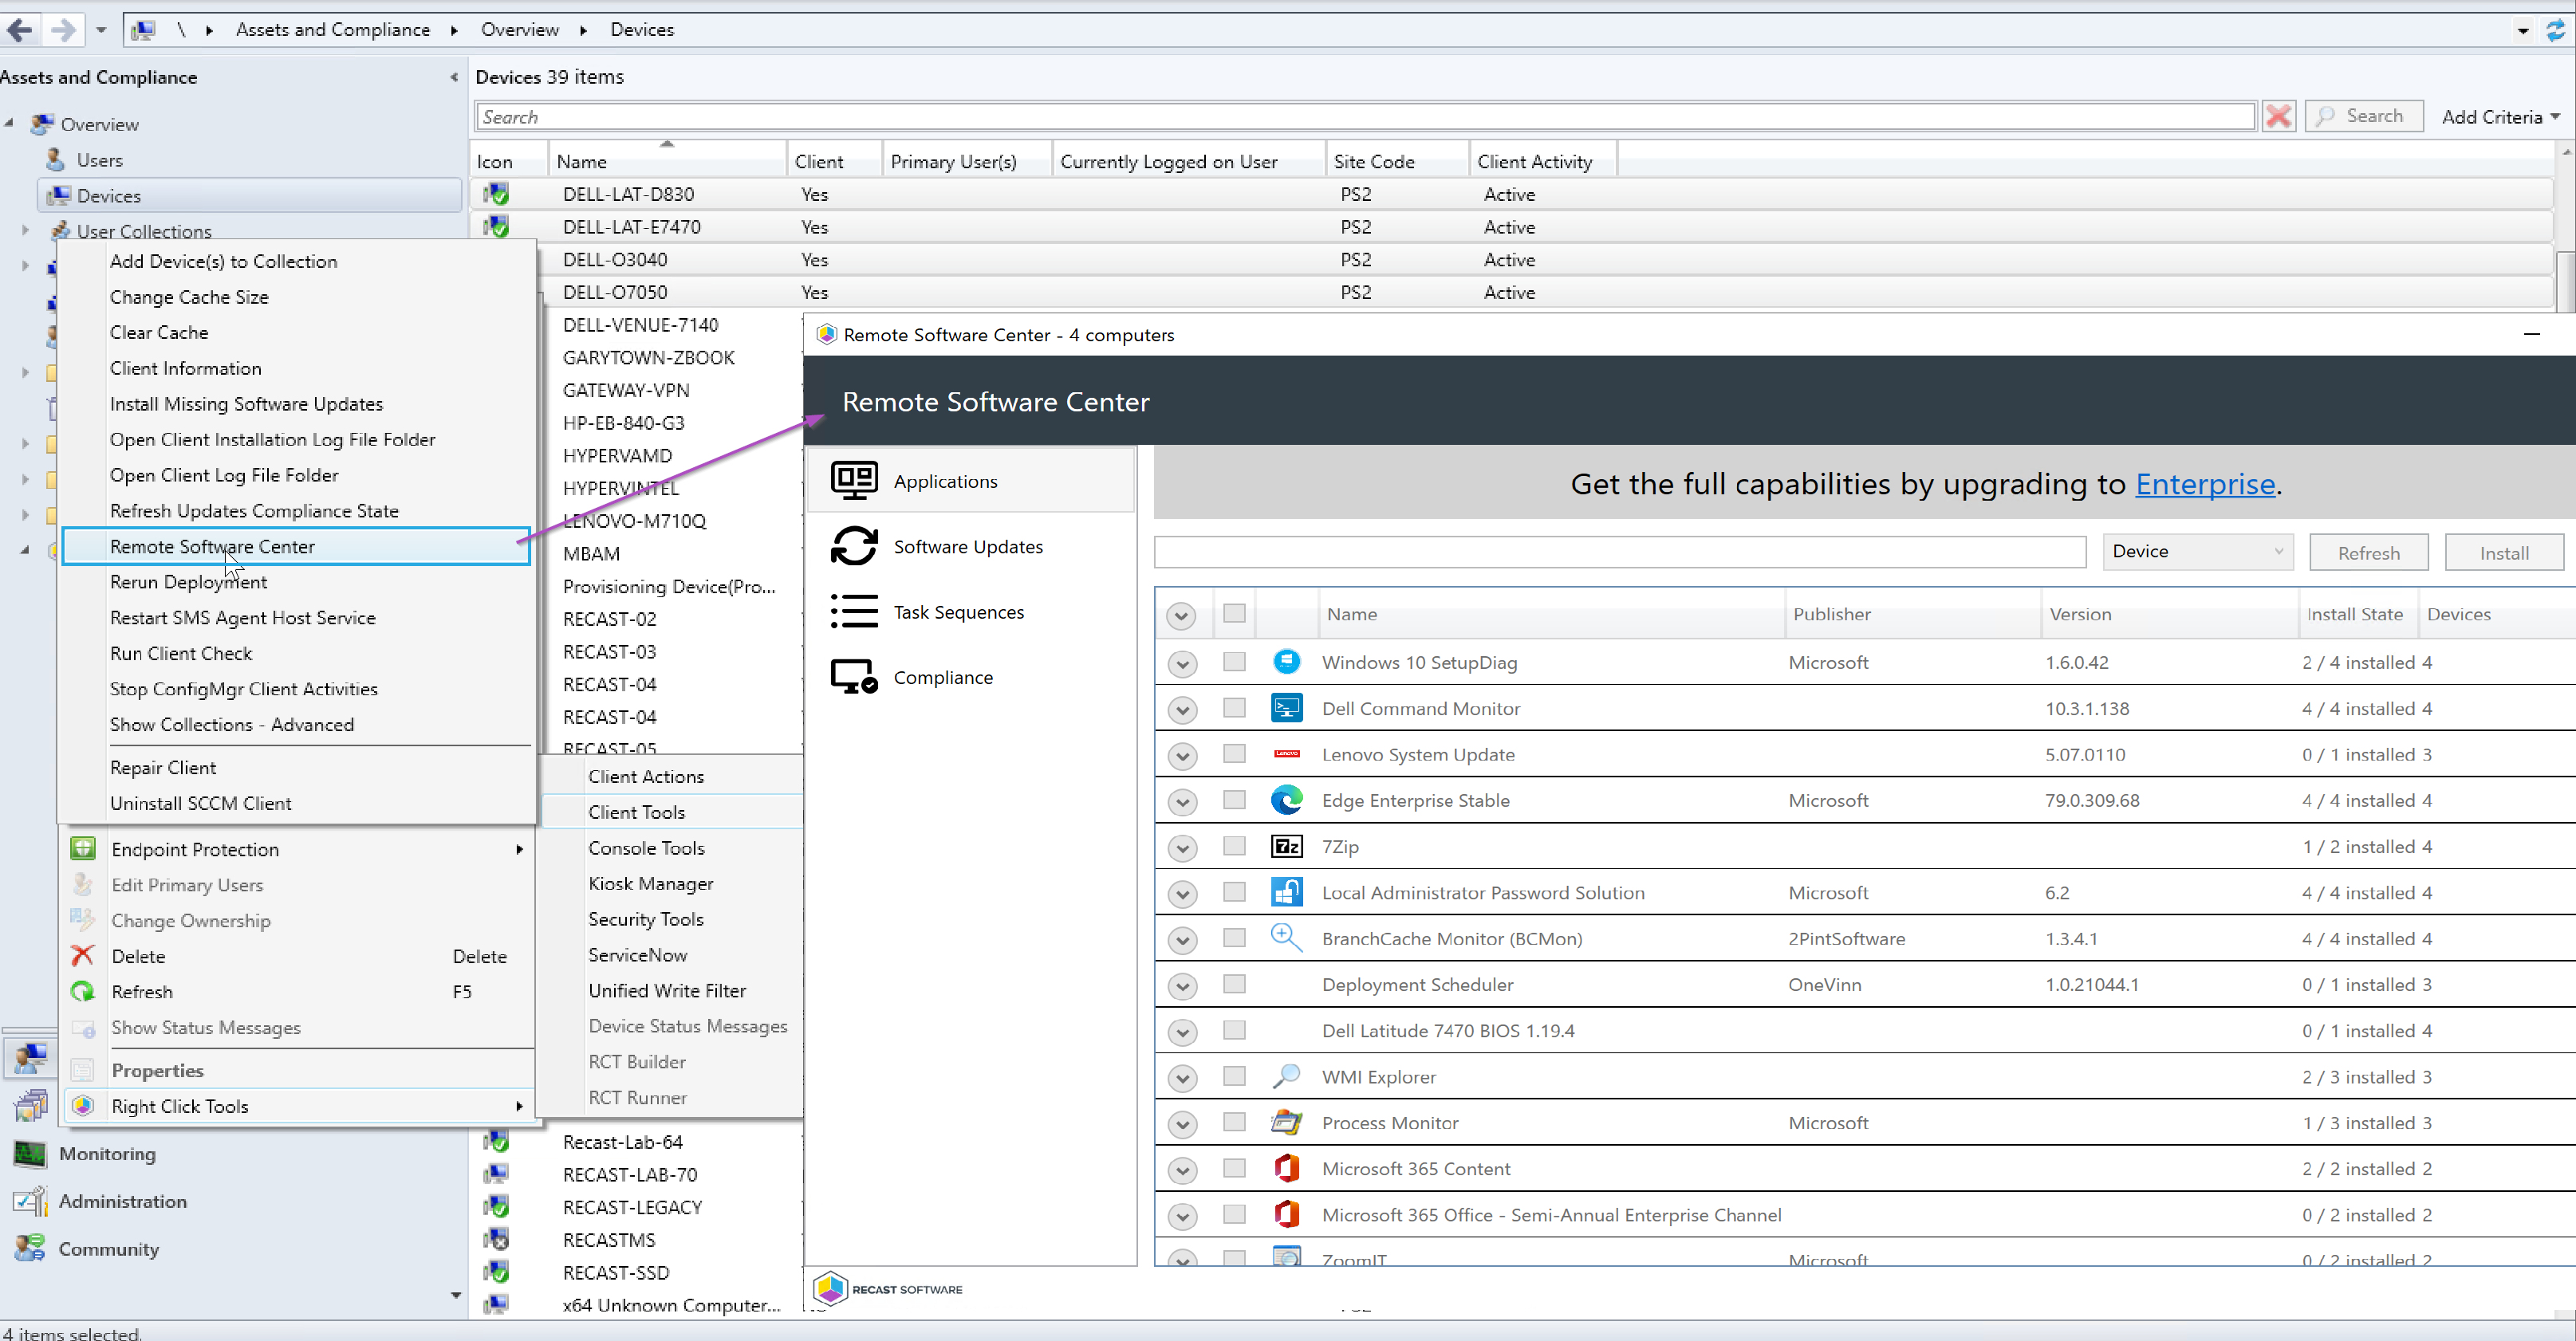2576x1341 pixels.
Task: Click the Remote Software Center filter text box
Action: 1619,552
